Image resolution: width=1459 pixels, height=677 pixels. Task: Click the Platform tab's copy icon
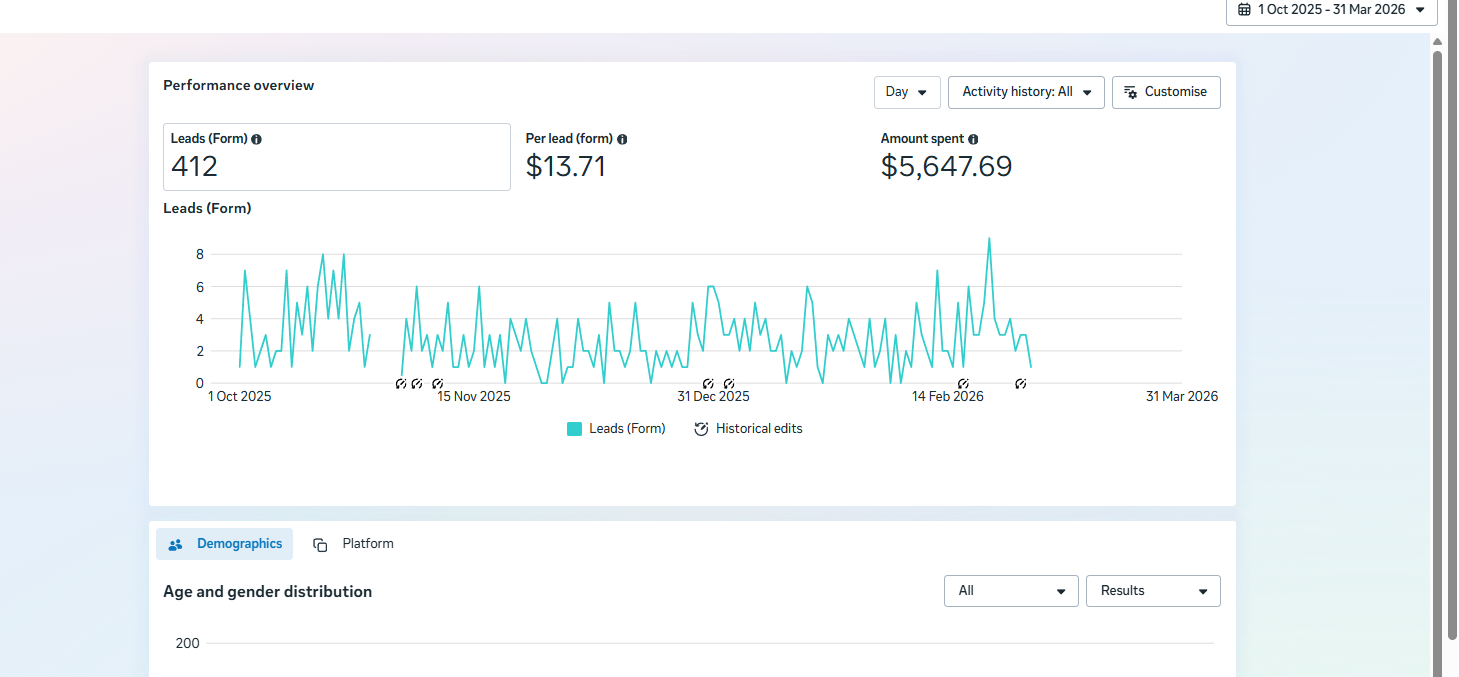(x=320, y=545)
